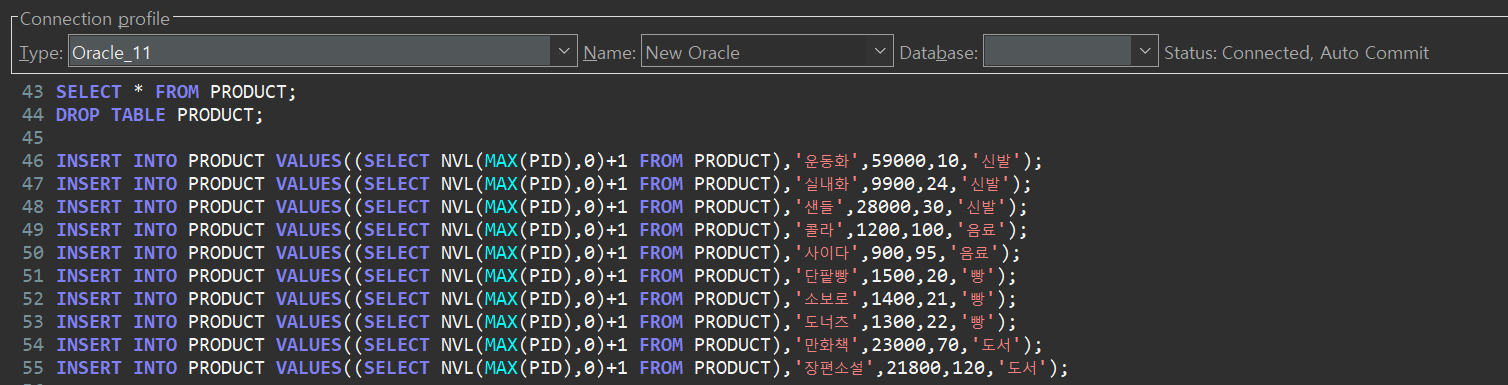Click line number 46 in the gutter
This screenshot has height=385, width=1508.
[32, 161]
